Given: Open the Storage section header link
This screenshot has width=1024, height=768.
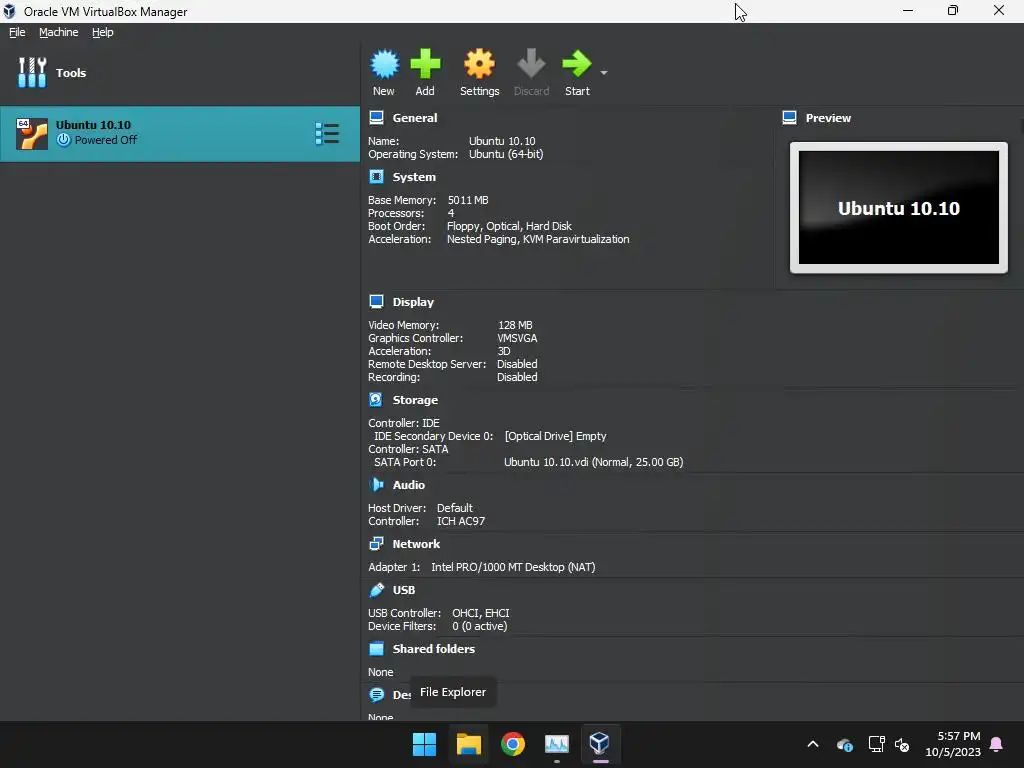Looking at the screenshot, I should 415,400.
